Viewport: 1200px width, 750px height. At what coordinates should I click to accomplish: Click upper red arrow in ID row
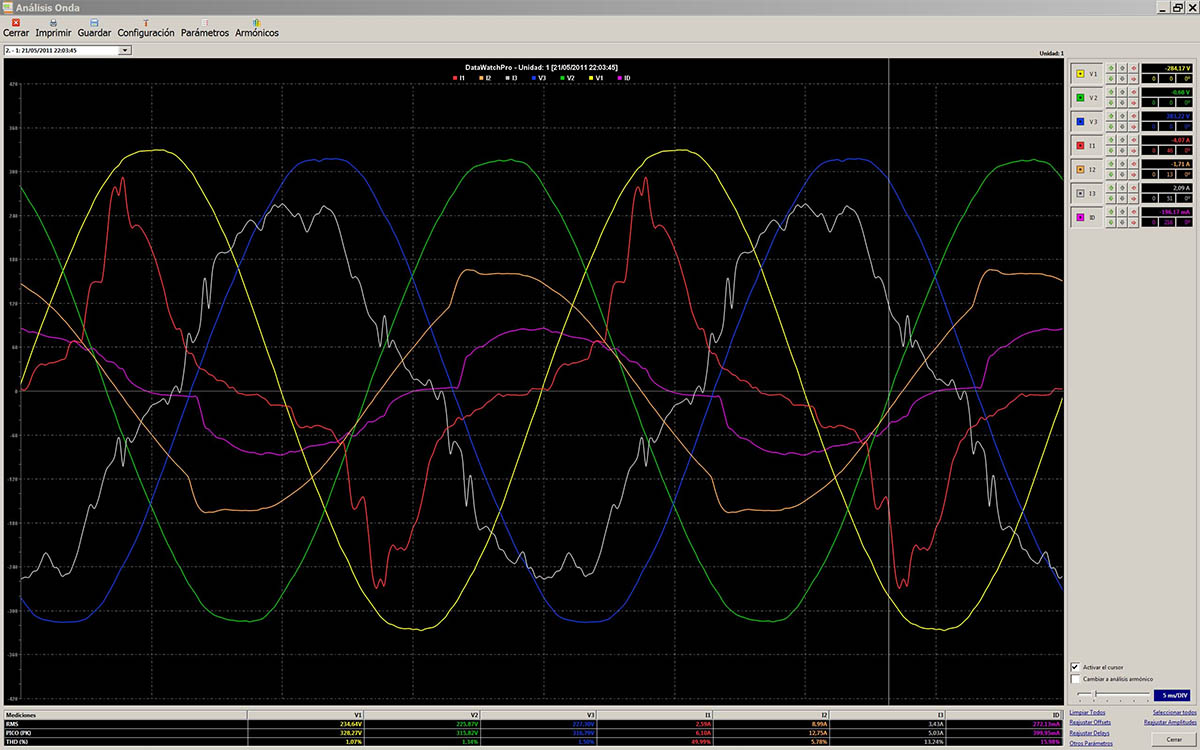tap(1134, 213)
